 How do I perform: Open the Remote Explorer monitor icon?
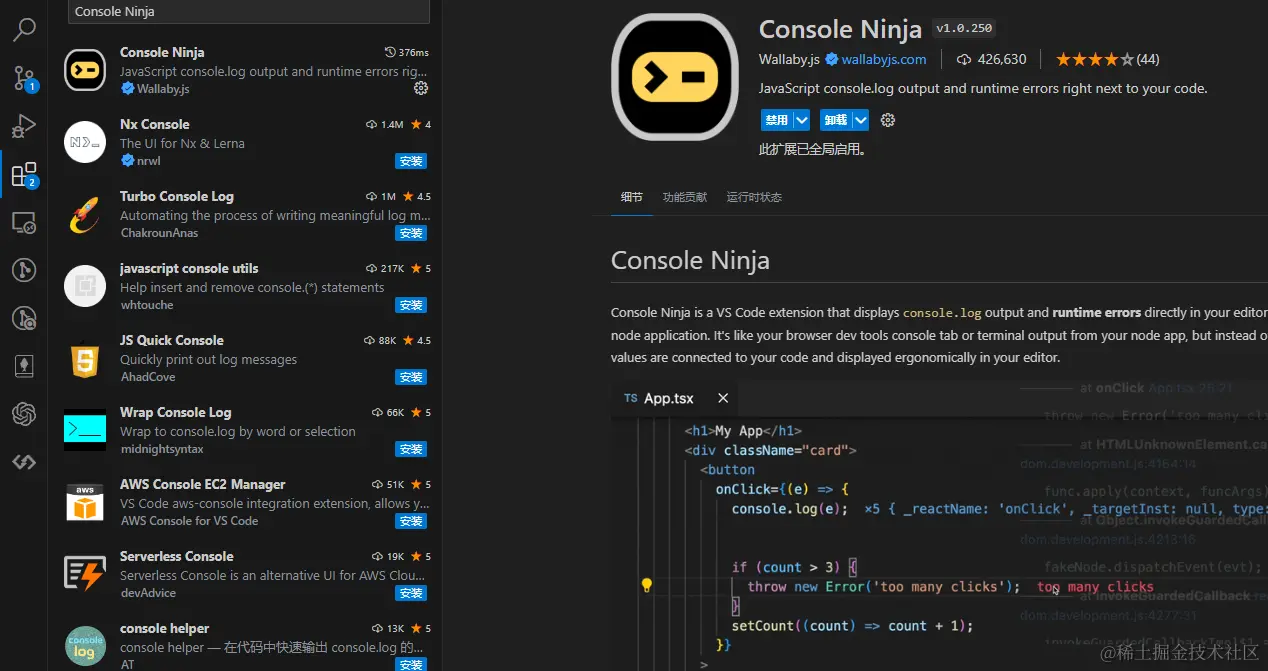pyautogui.click(x=24, y=222)
